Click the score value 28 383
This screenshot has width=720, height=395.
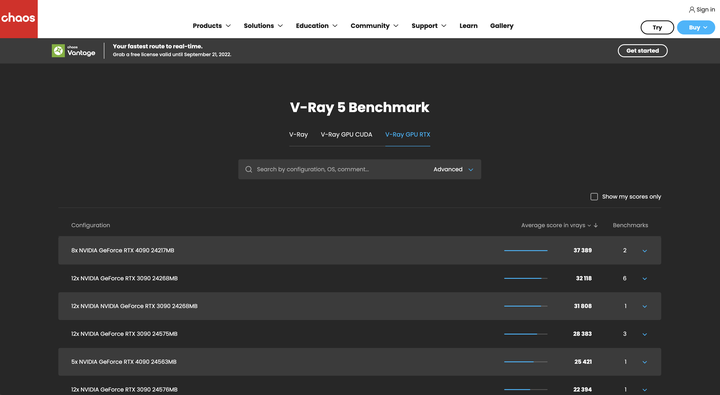[x=582, y=334]
